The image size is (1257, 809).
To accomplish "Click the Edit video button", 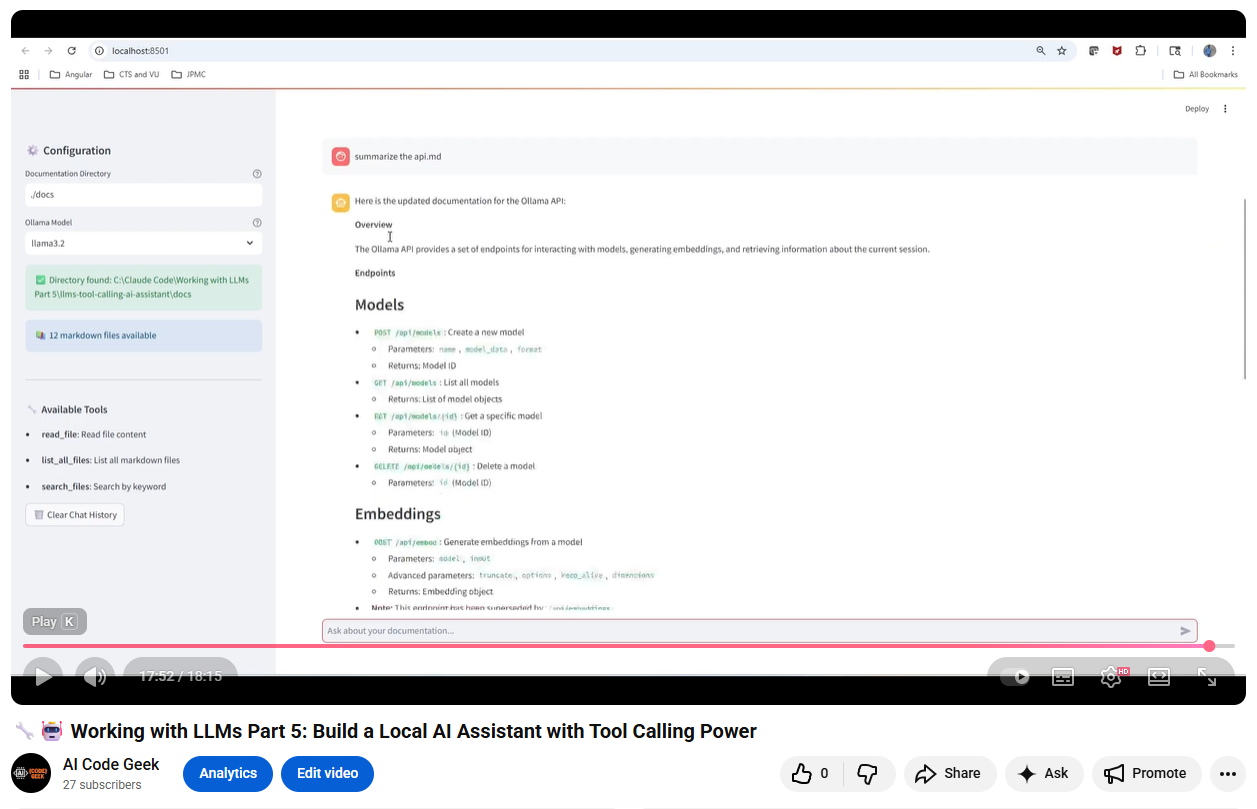I will point(327,773).
